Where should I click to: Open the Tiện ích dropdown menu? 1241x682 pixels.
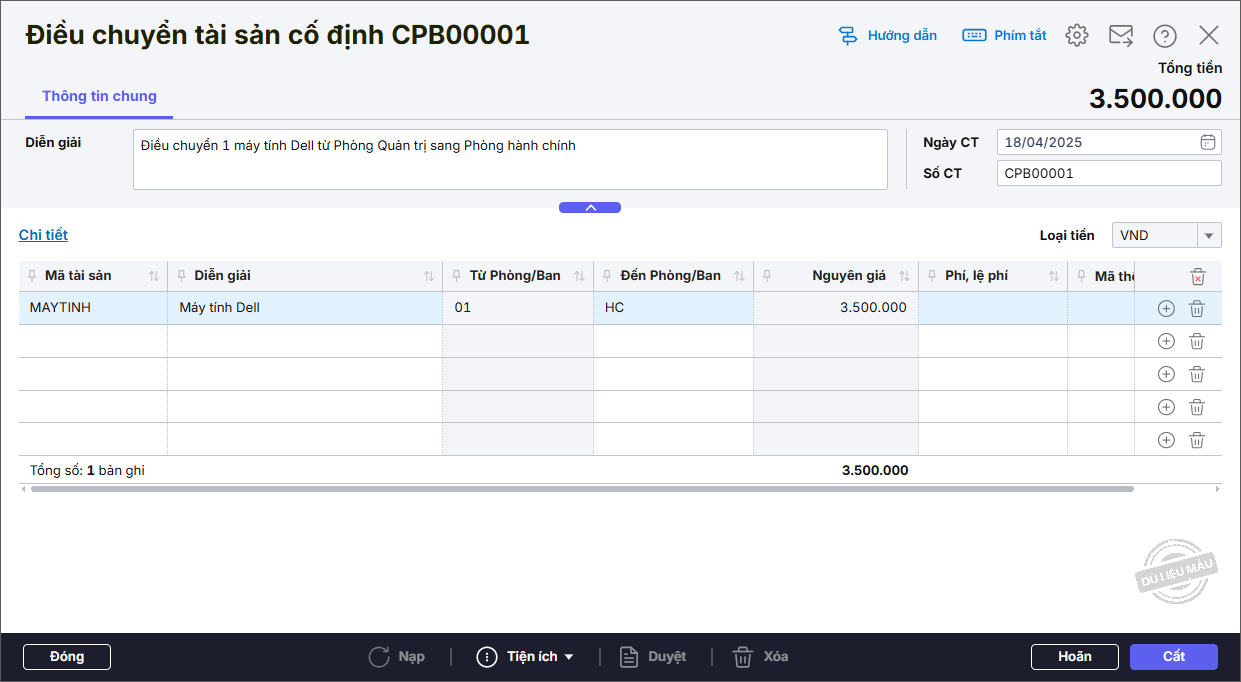526,657
